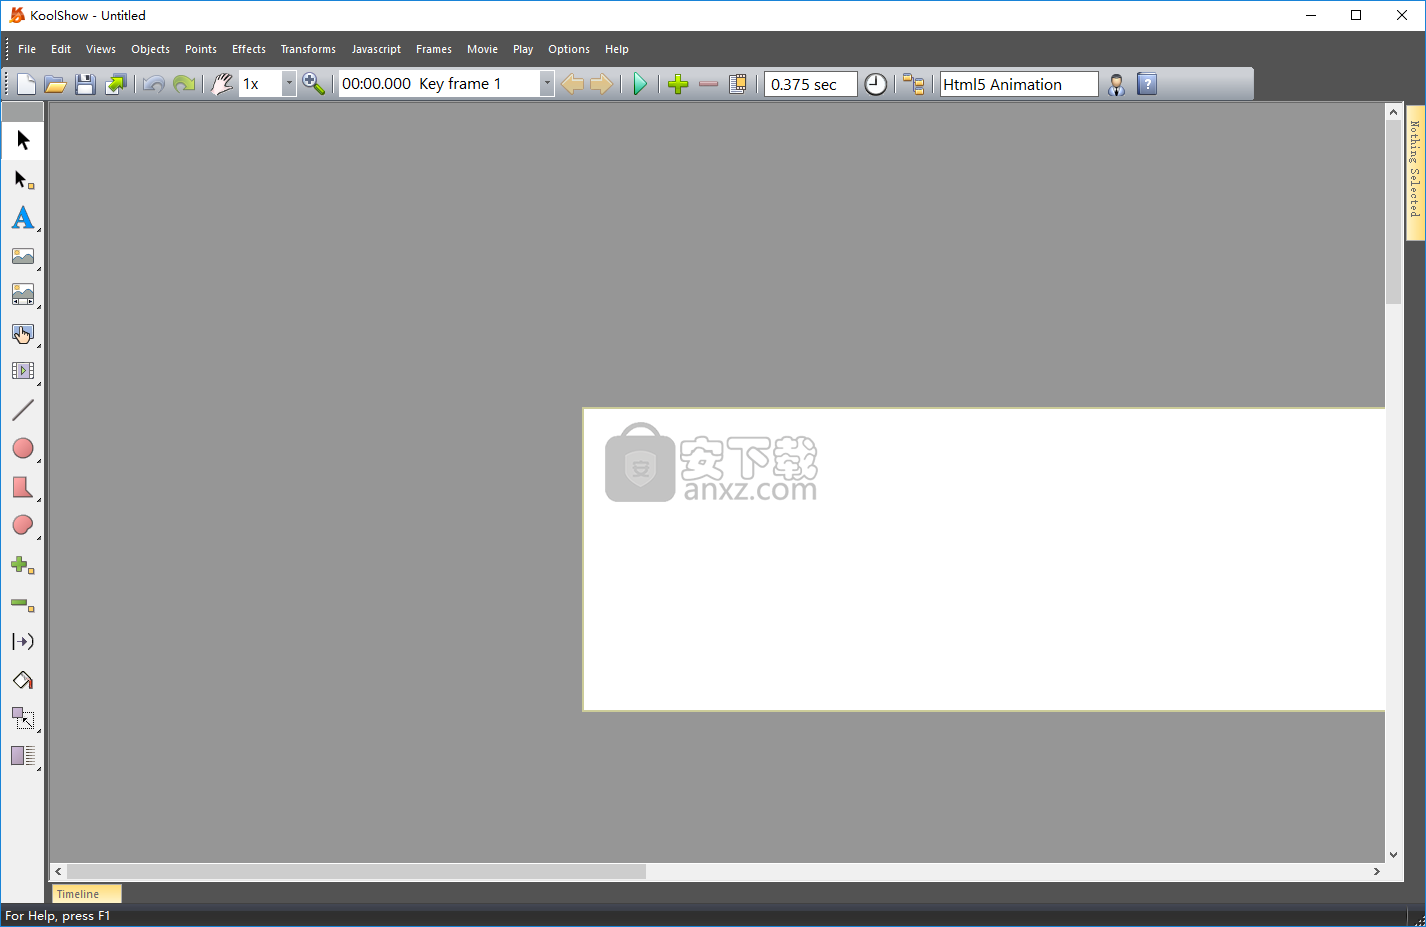Select the movie clip tool

point(23,371)
